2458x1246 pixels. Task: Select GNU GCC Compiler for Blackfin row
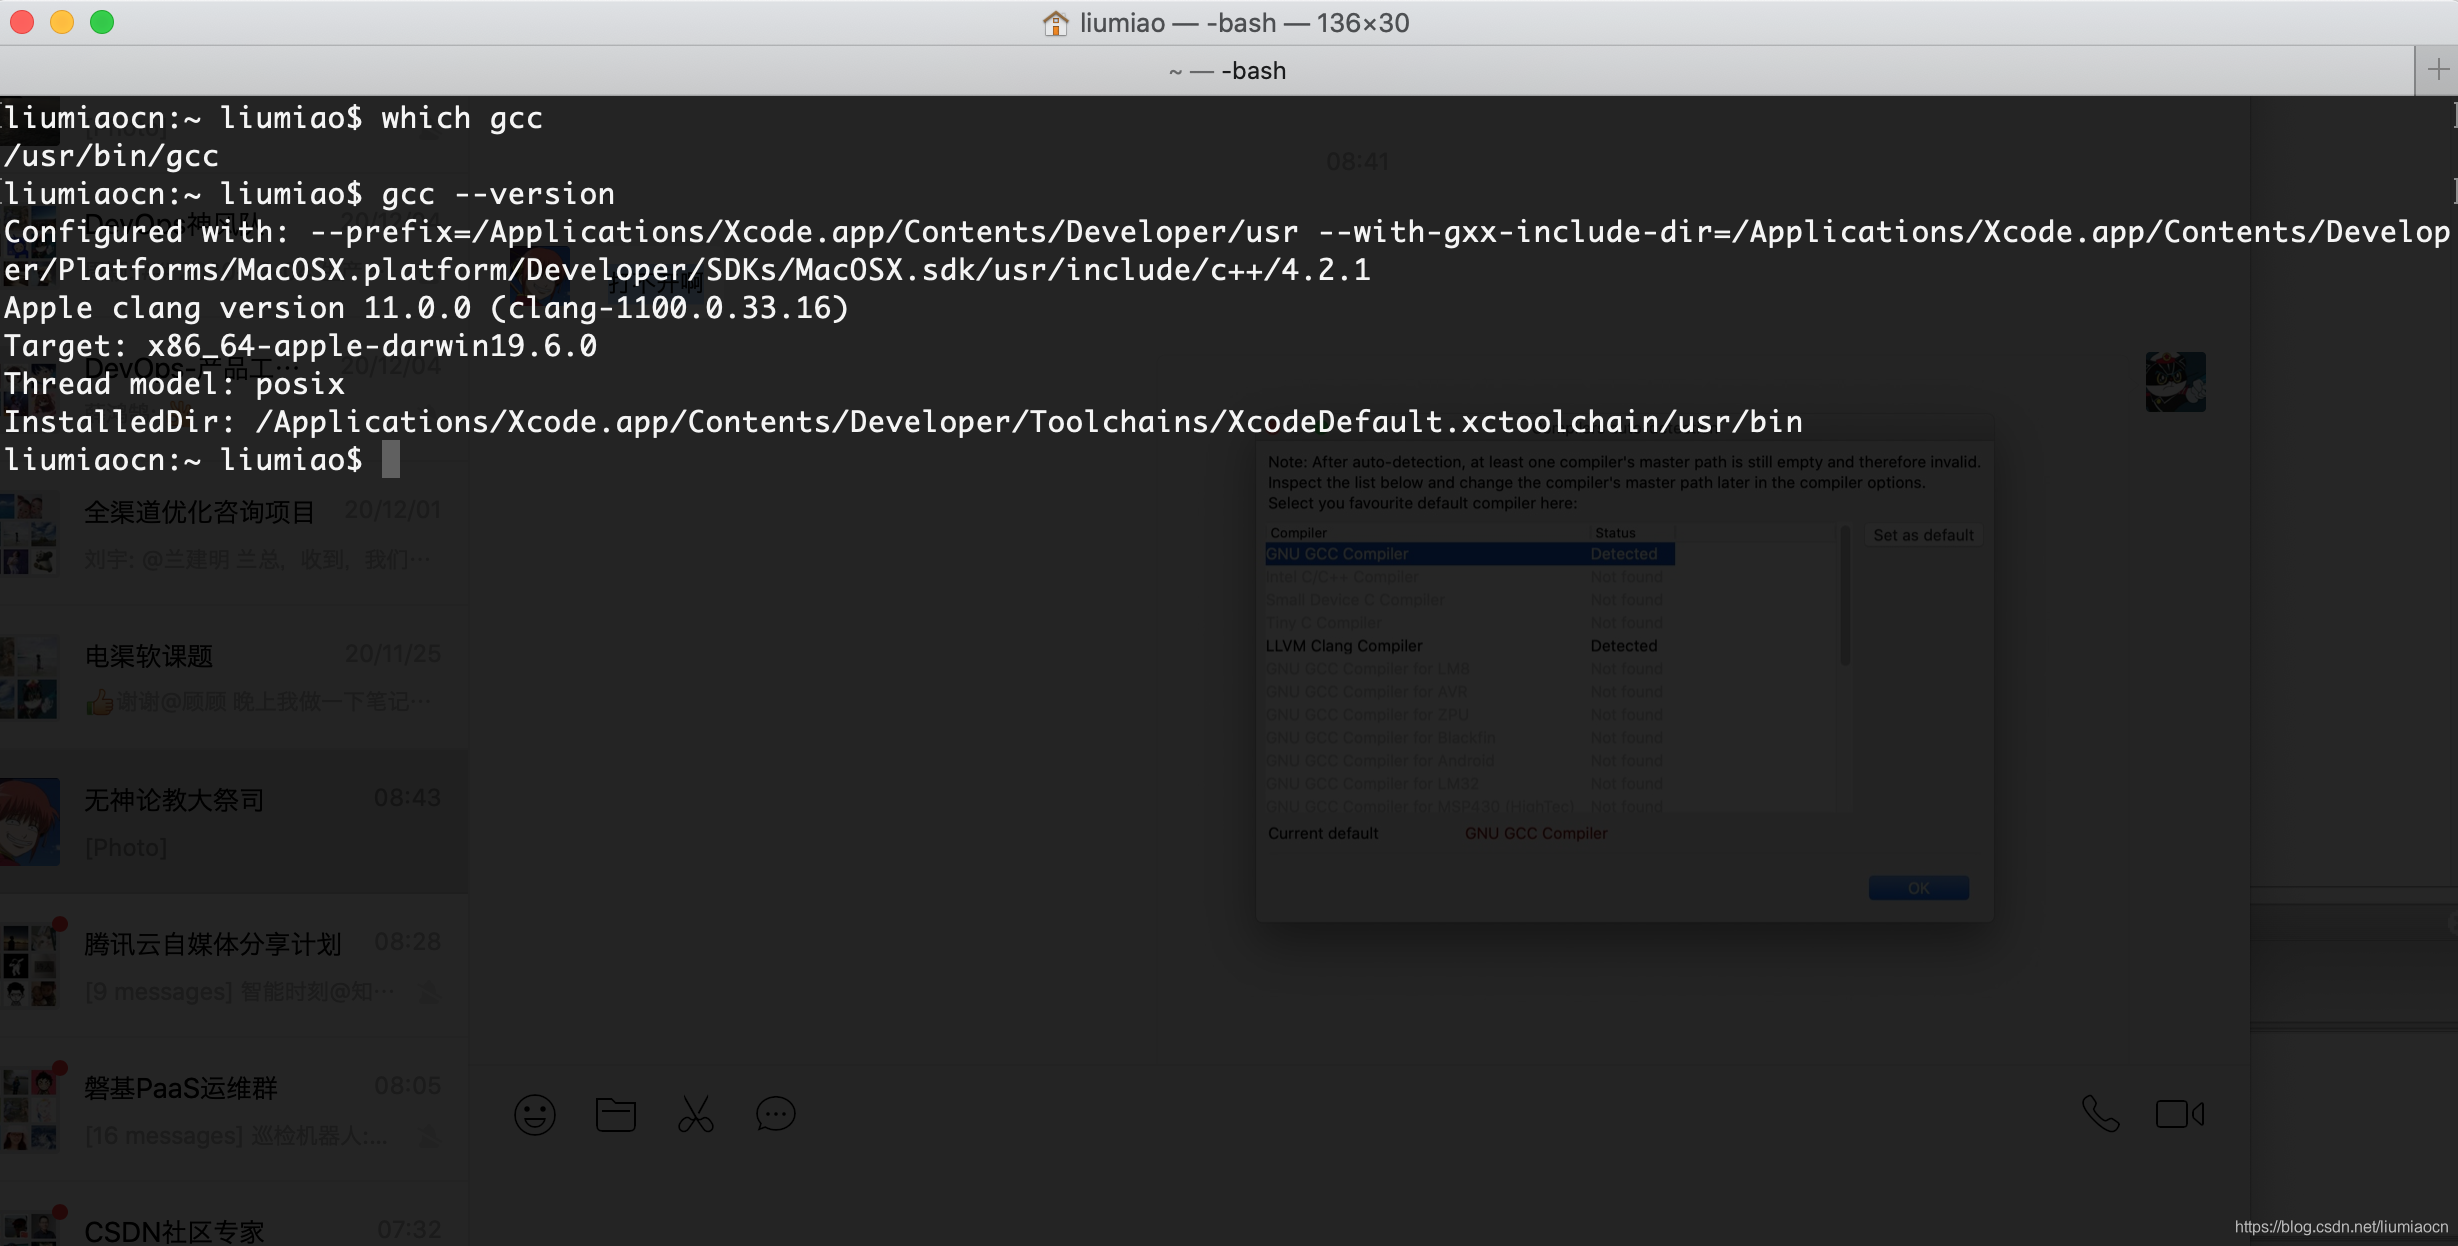pos(1469,738)
